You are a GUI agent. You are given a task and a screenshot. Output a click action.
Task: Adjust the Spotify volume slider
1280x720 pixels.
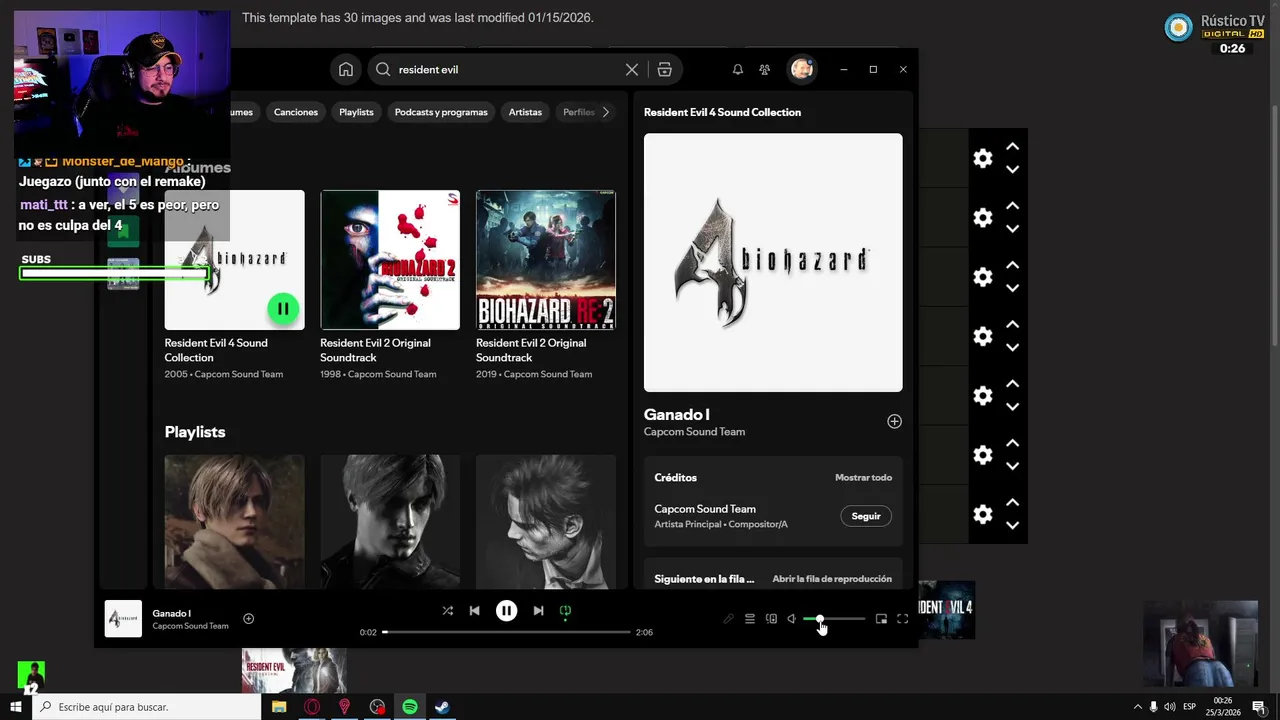834,619
